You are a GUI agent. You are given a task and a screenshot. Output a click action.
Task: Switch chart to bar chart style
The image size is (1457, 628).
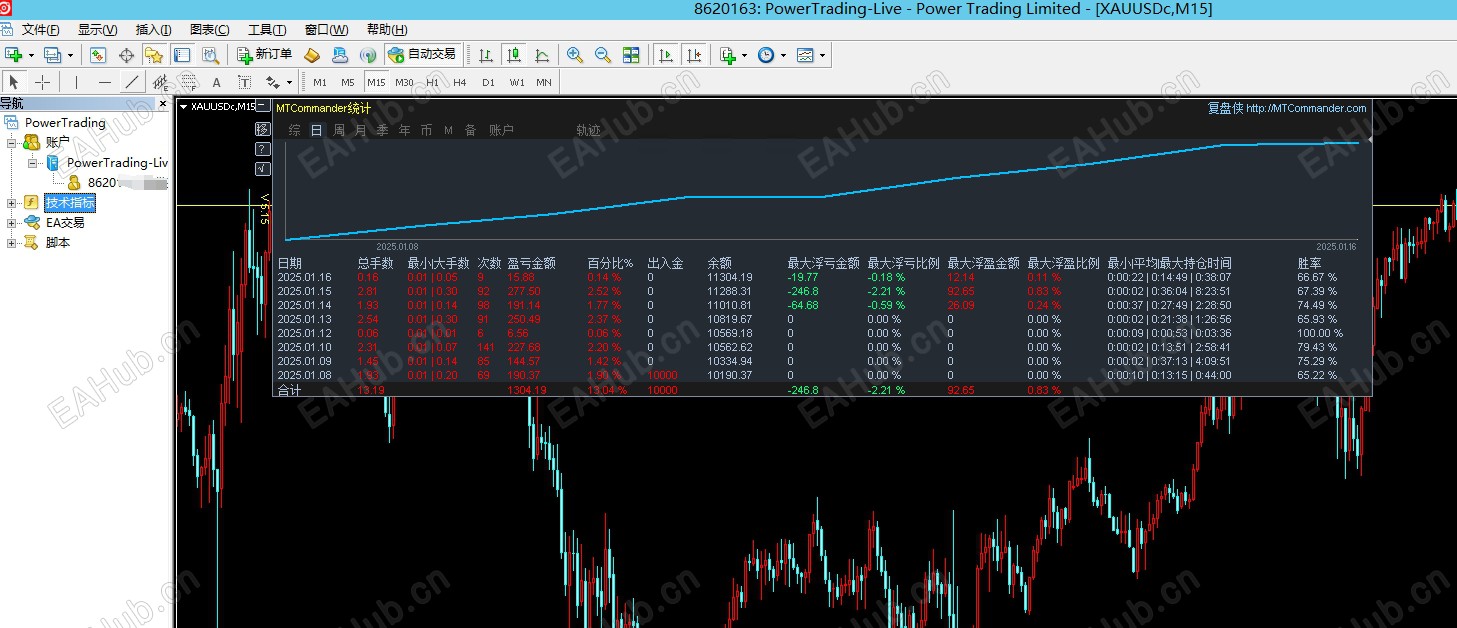coord(486,55)
